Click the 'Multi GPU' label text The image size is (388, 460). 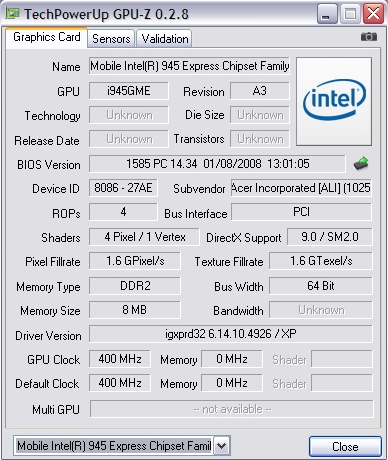pos(56,409)
